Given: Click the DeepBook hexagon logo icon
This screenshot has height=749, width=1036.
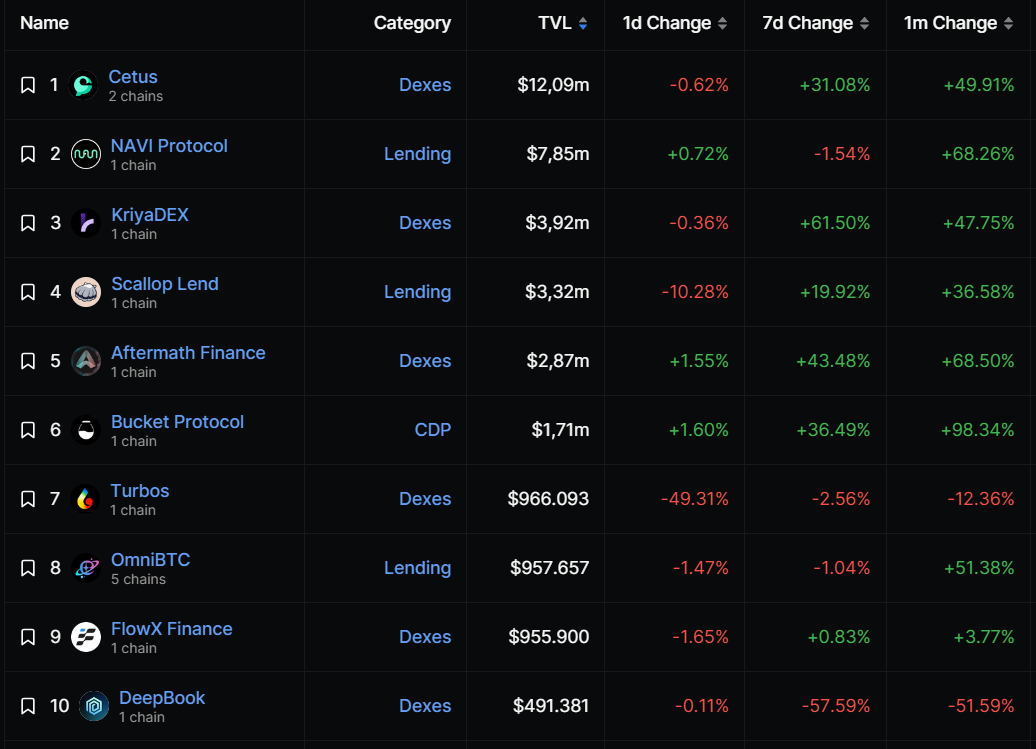Looking at the screenshot, I should [x=94, y=706].
